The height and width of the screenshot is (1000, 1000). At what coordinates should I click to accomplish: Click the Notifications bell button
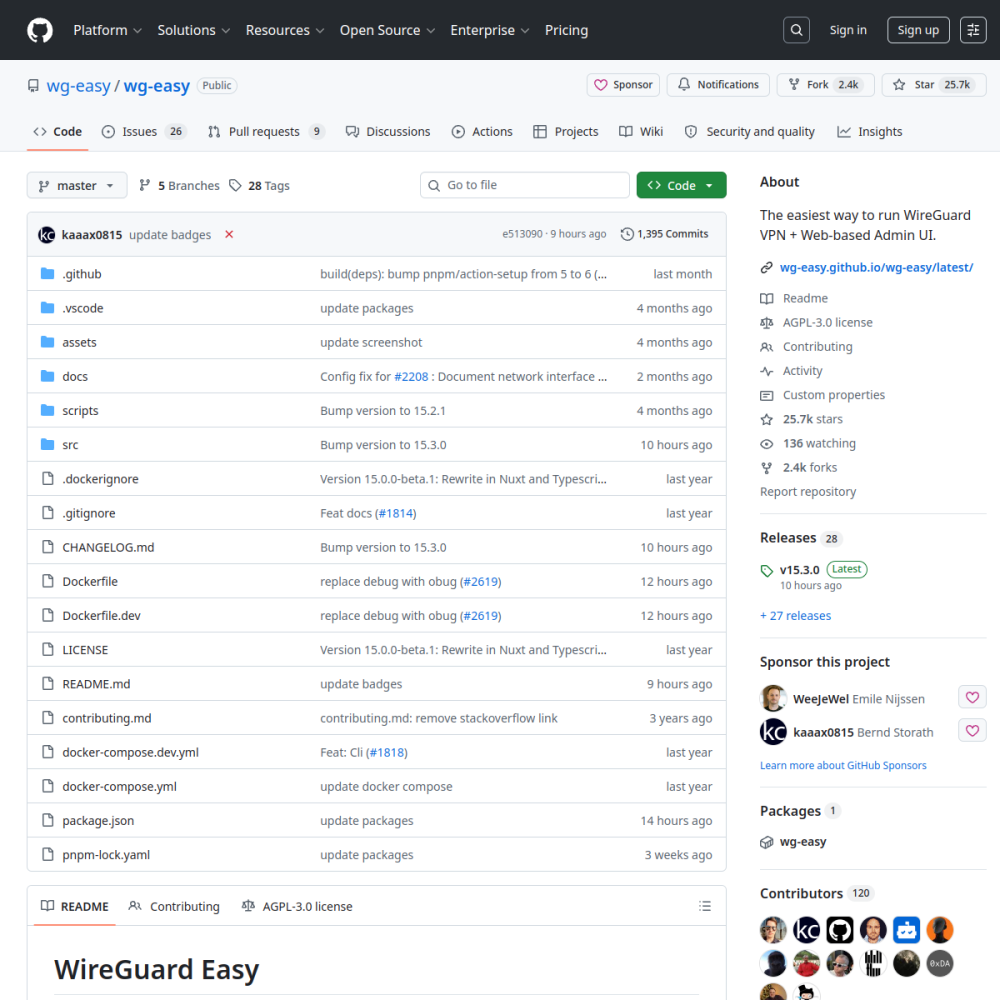(718, 85)
